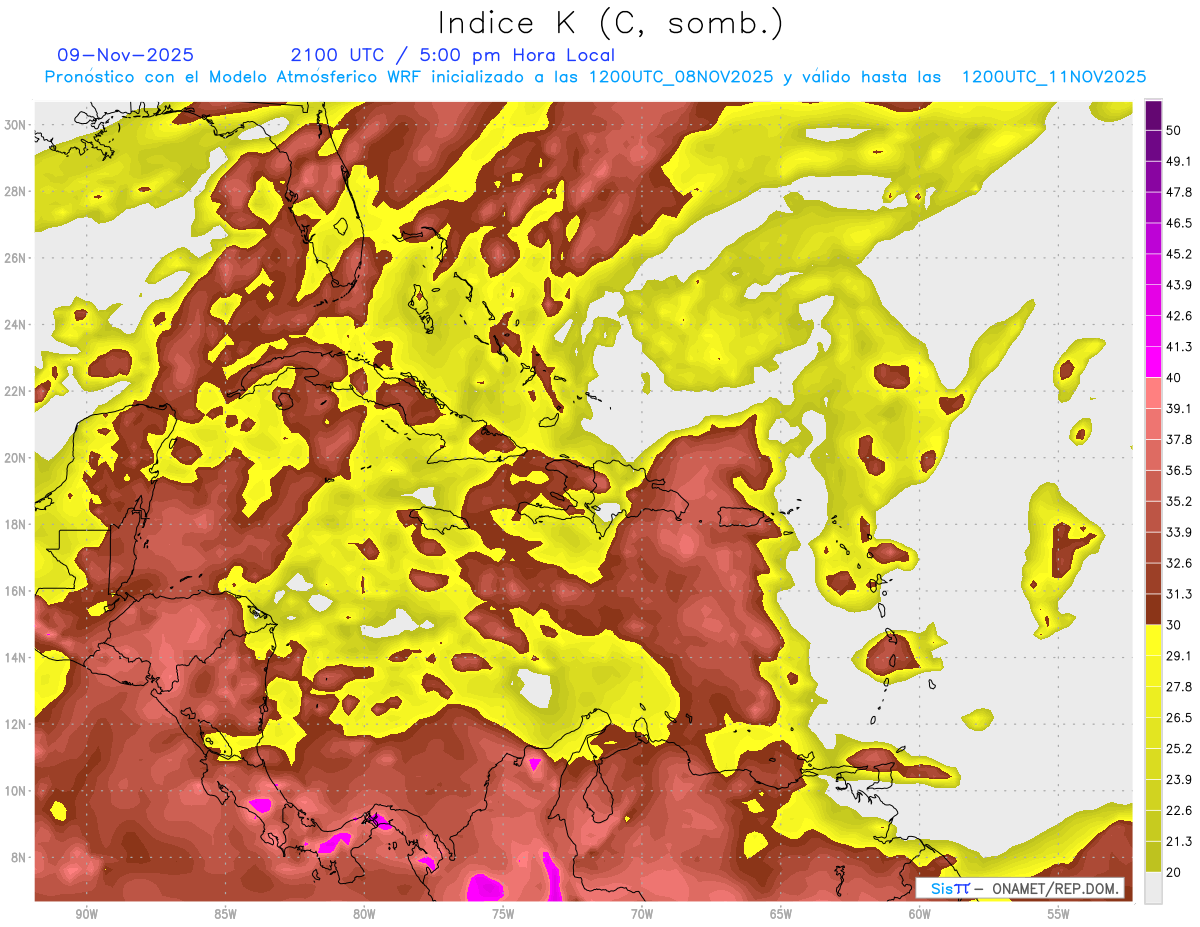Click the colorbar value 46.5
1200x927 pixels.
[x=1178, y=223]
